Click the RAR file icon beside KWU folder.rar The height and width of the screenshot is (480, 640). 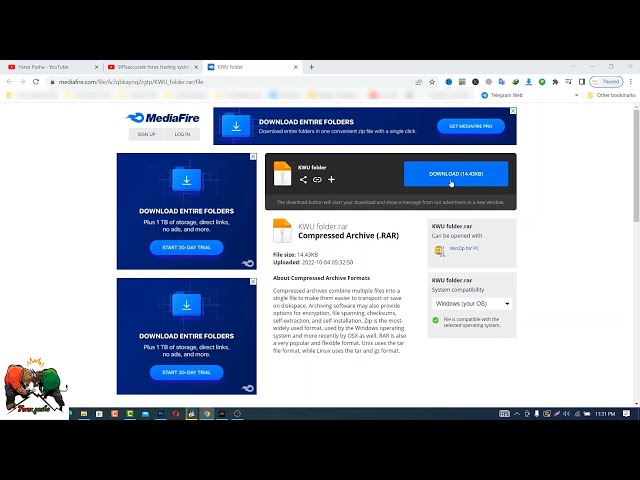coord(282,231)
